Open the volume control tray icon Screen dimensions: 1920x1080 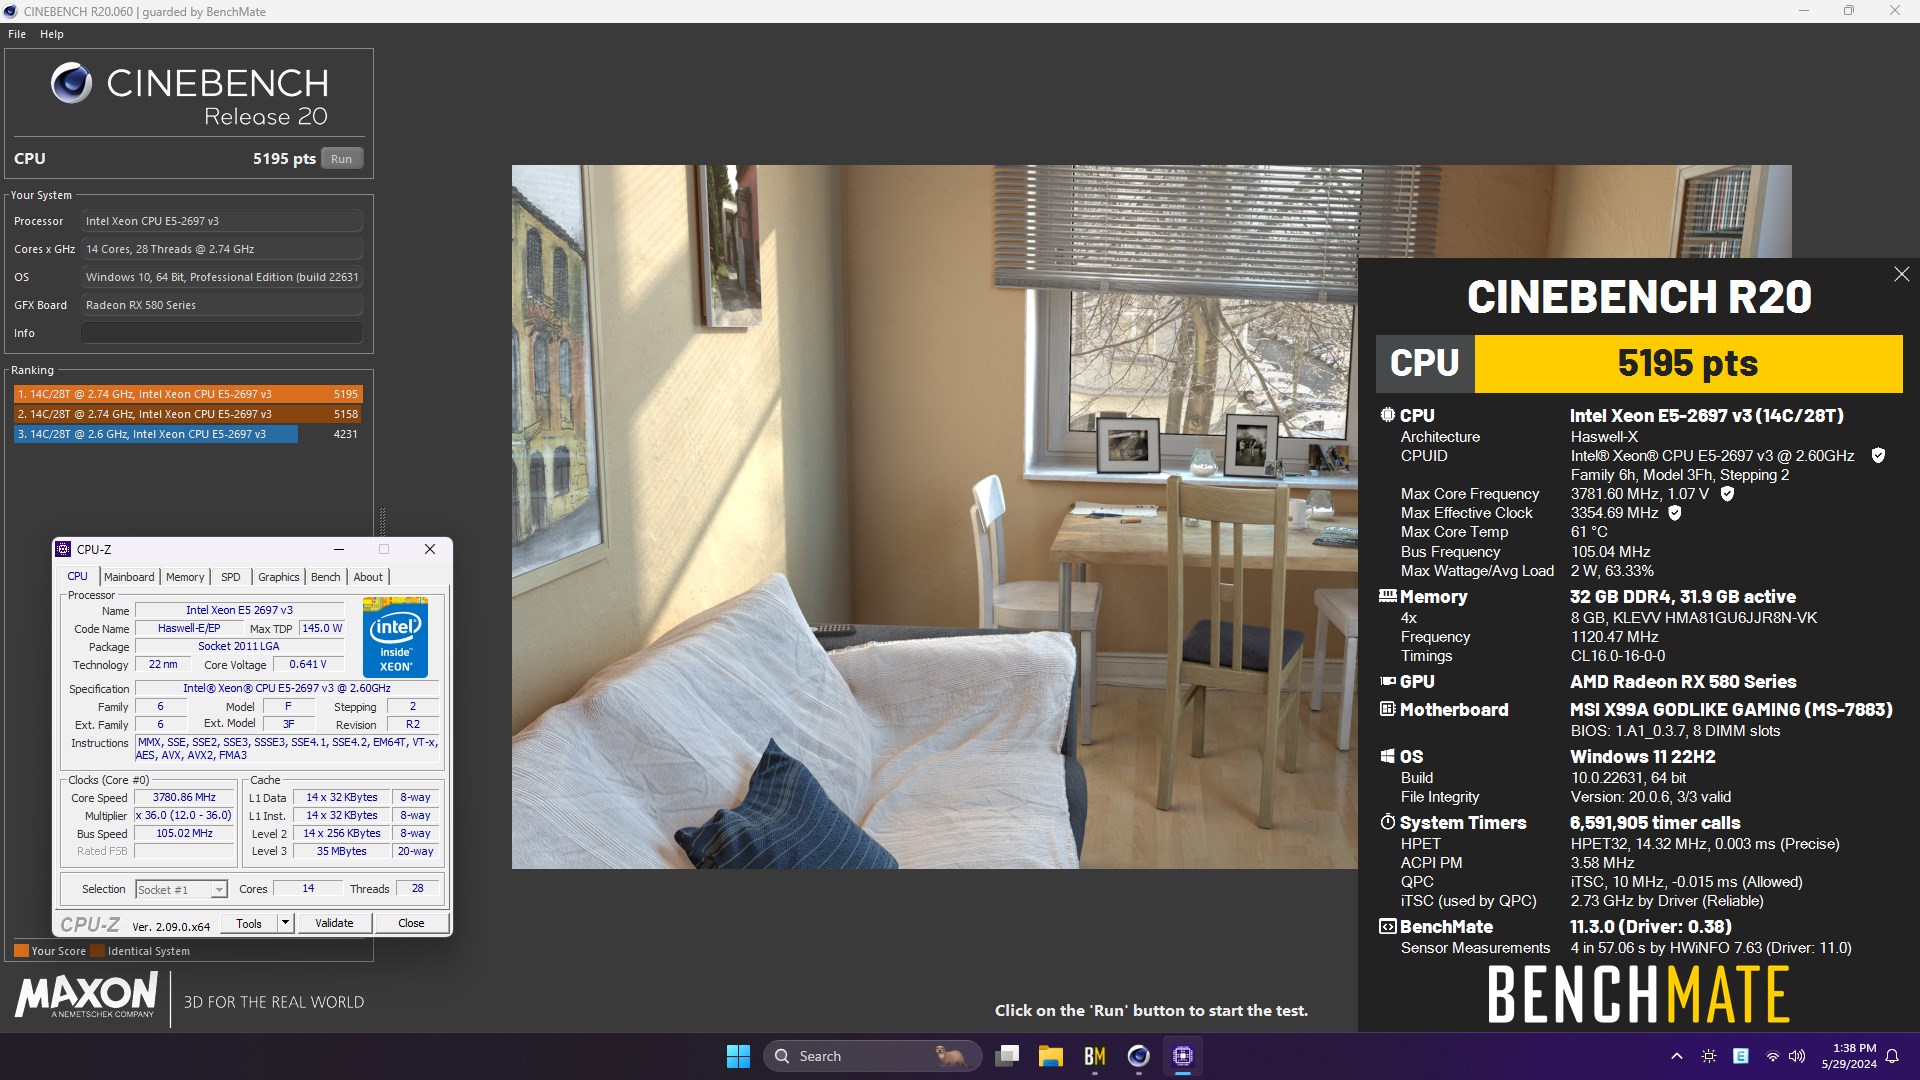pyautogui.click(x=1797, y=1056)
